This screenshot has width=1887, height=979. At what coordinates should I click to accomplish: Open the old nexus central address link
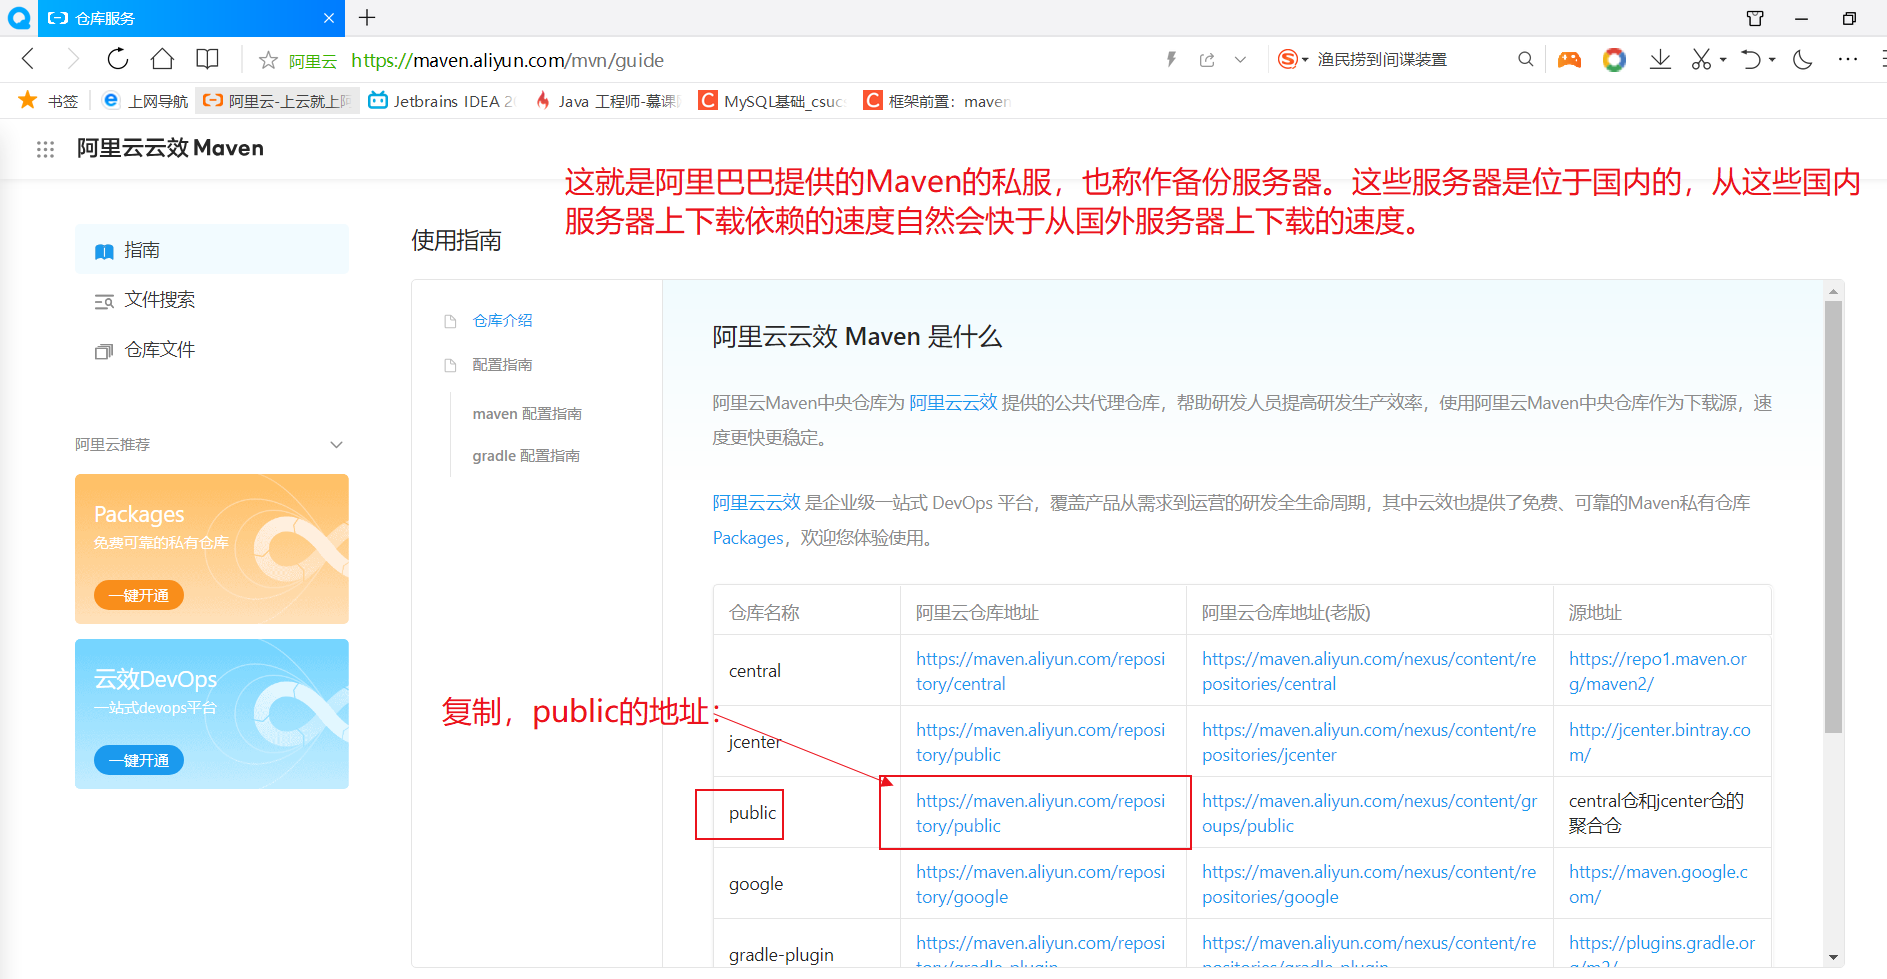click(1369, 671)
